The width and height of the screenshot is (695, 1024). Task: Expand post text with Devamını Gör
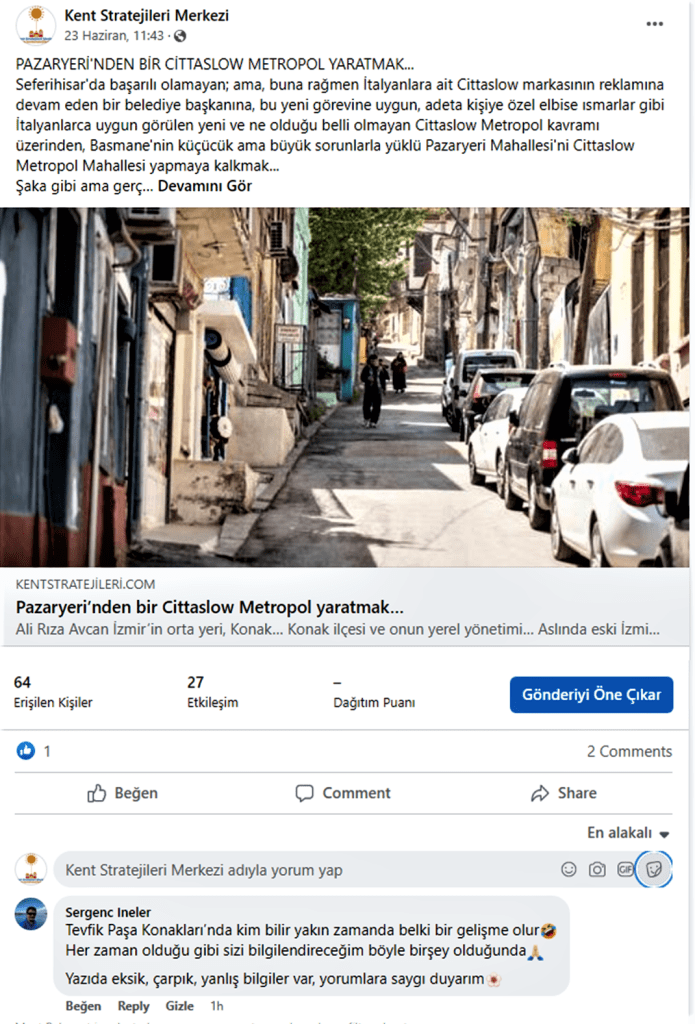(x=204, y=186)
